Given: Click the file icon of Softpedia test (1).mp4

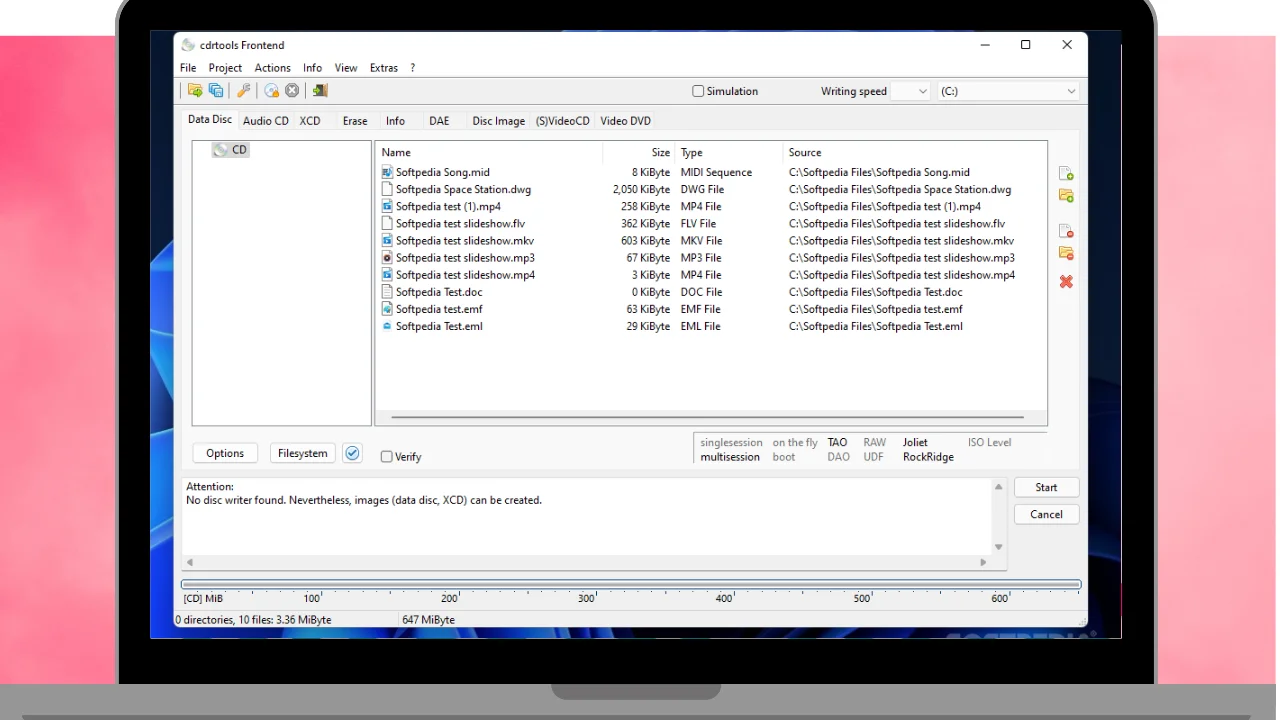Looking at the screenshot, I should [x=387, y=206].
